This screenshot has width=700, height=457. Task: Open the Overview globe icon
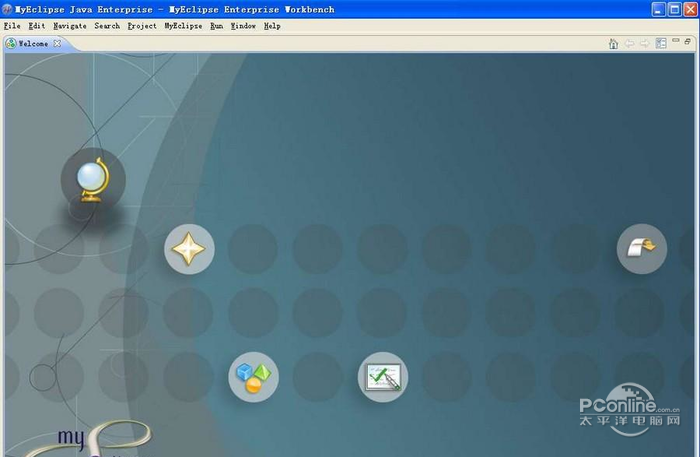click(93, 180)
